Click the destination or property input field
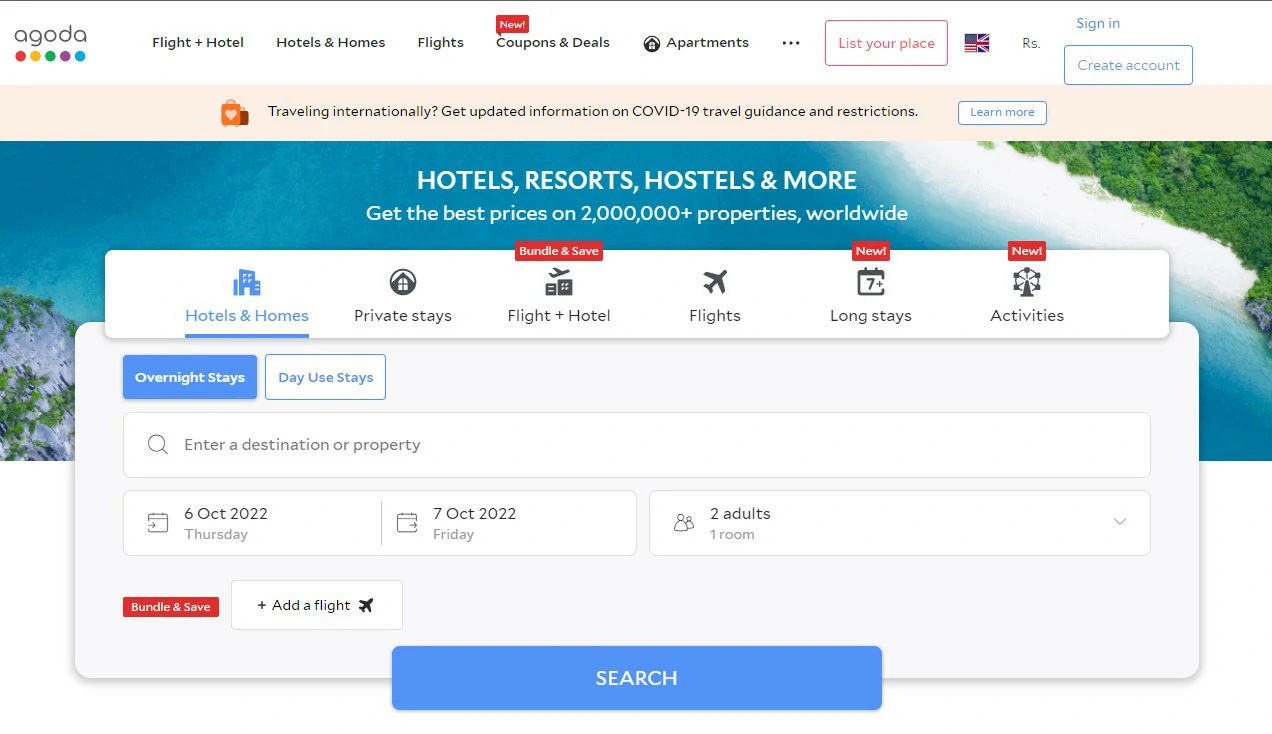The height and width of the screenshot is (734, 1272). 637,445
